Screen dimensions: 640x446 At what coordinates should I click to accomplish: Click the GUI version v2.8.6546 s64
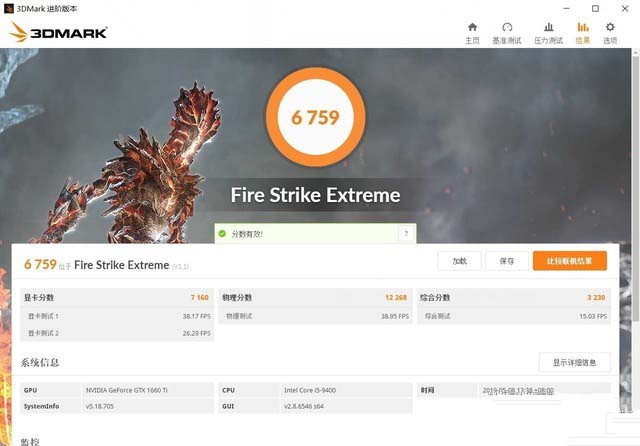[x=304, y=406]
